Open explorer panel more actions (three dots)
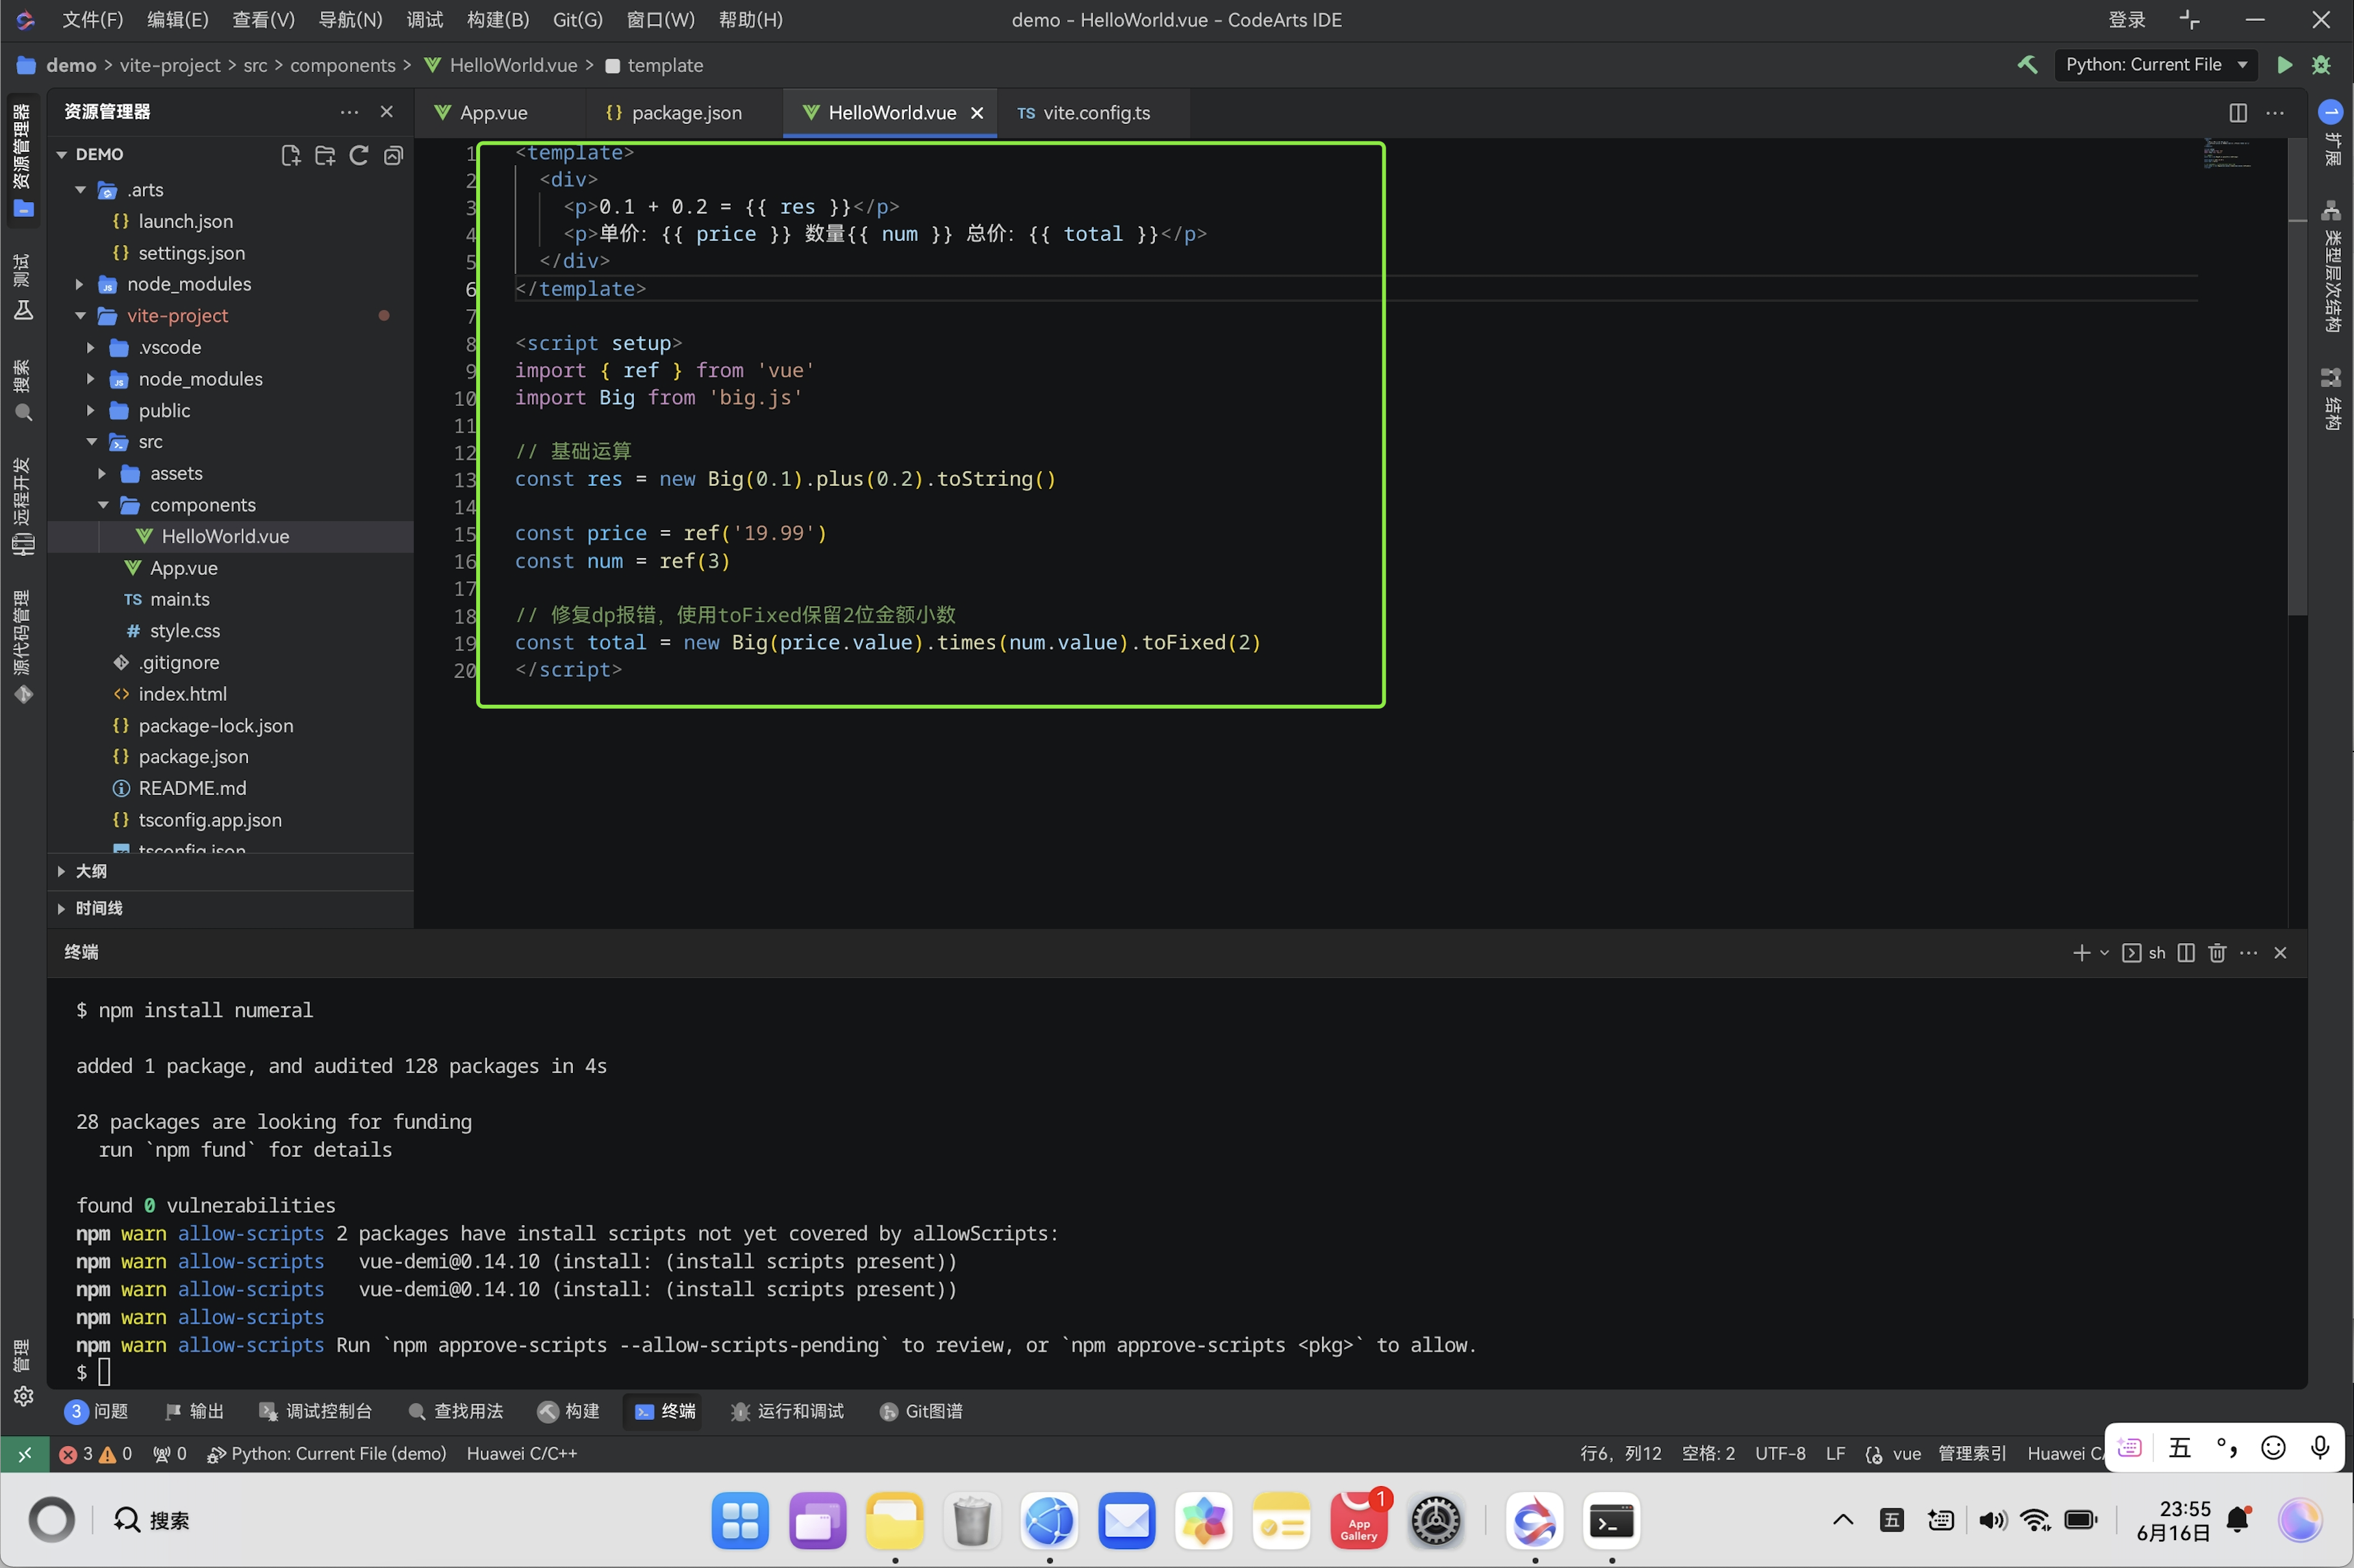The width and height of the screenshot is (2354, 1568). click(349, 112)
